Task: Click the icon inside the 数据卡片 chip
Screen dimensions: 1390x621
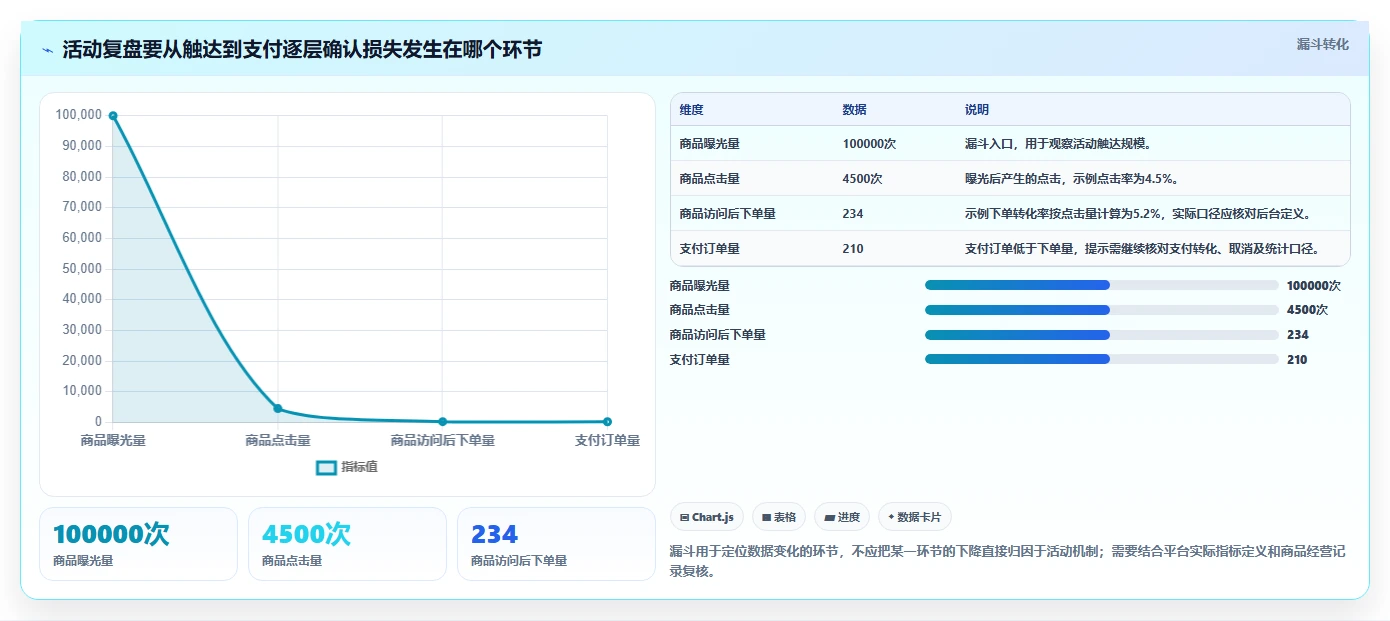Action: pyautogui.click(x=891, y=517)
